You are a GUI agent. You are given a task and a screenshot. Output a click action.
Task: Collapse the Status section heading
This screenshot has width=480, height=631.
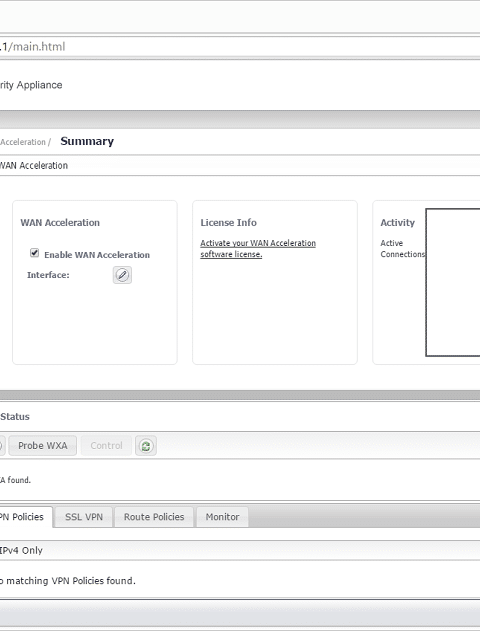pyautogui.click(x=15, y=417)
